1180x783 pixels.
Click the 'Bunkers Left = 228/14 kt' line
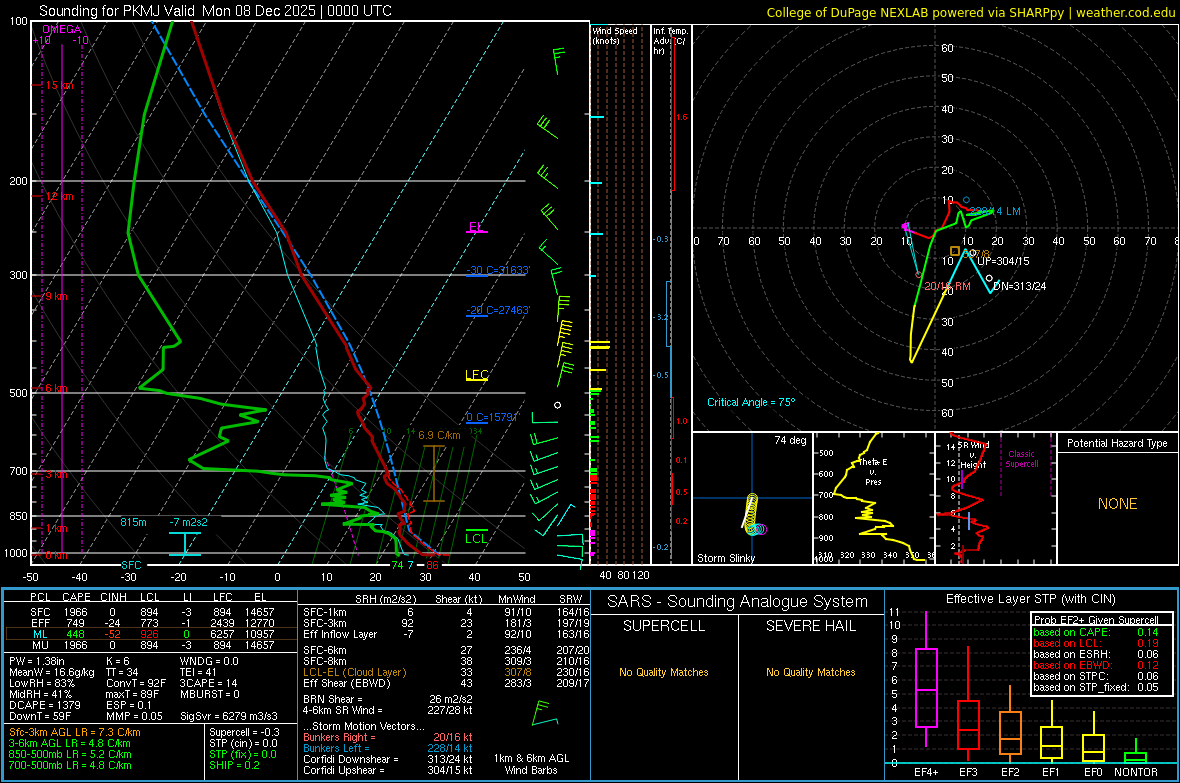387,748
